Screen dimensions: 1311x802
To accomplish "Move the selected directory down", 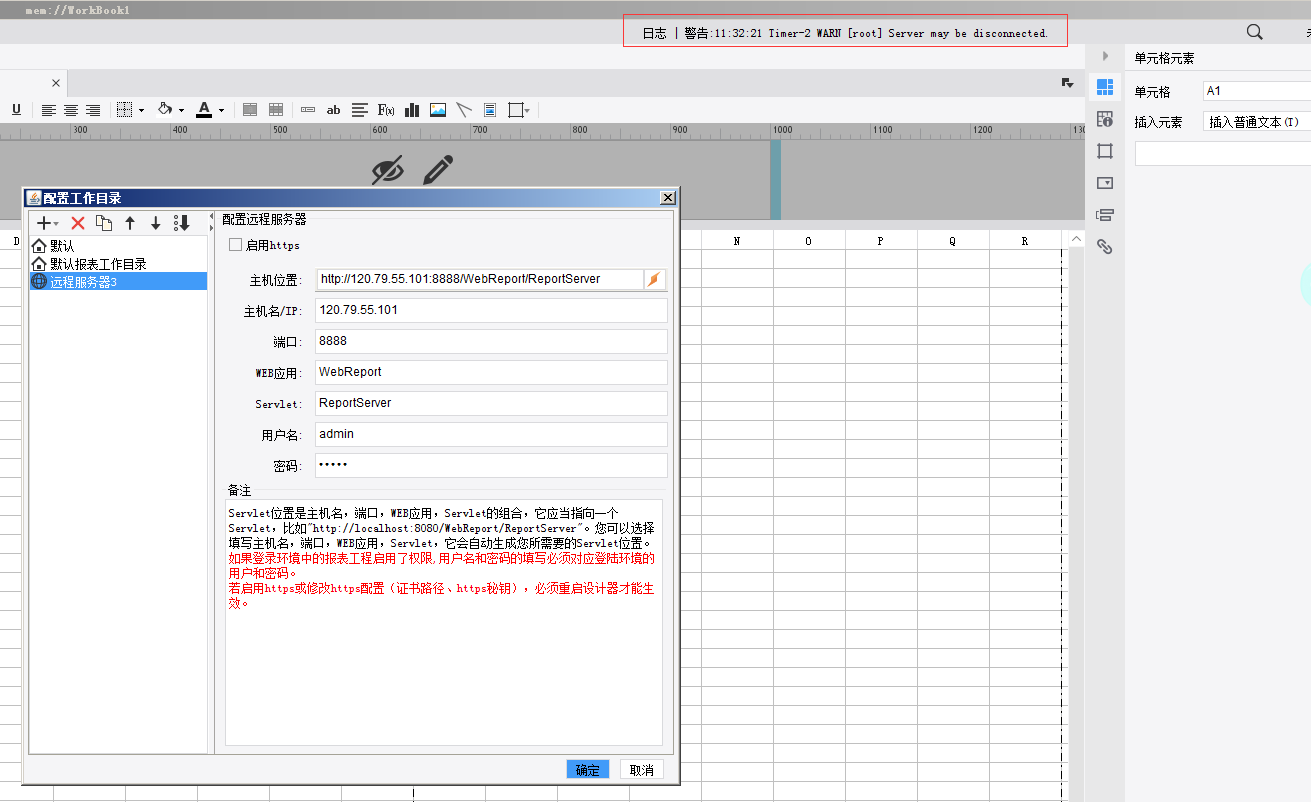I will click(x=156, y=223).
